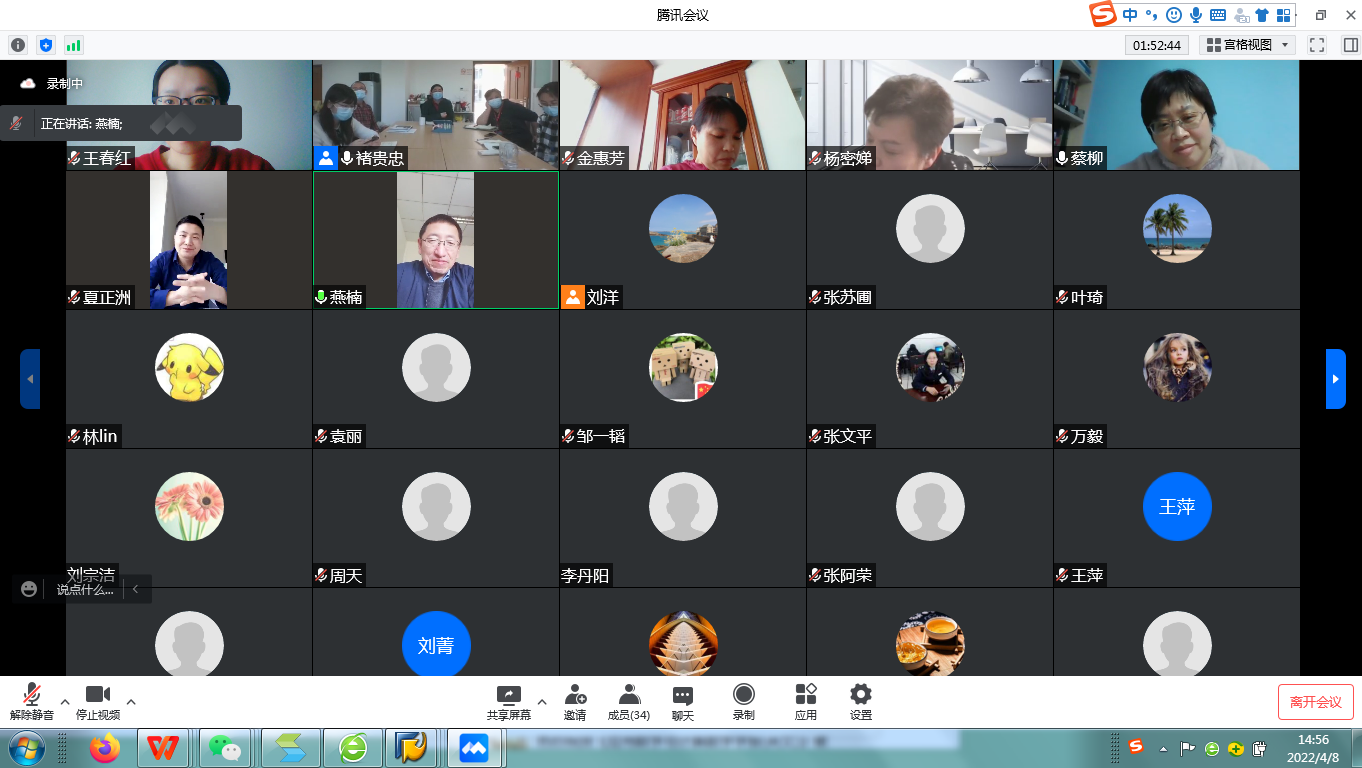Click the 说点什么 chat input box
Screen dimensions: 1362x768
tap(85, 590)
